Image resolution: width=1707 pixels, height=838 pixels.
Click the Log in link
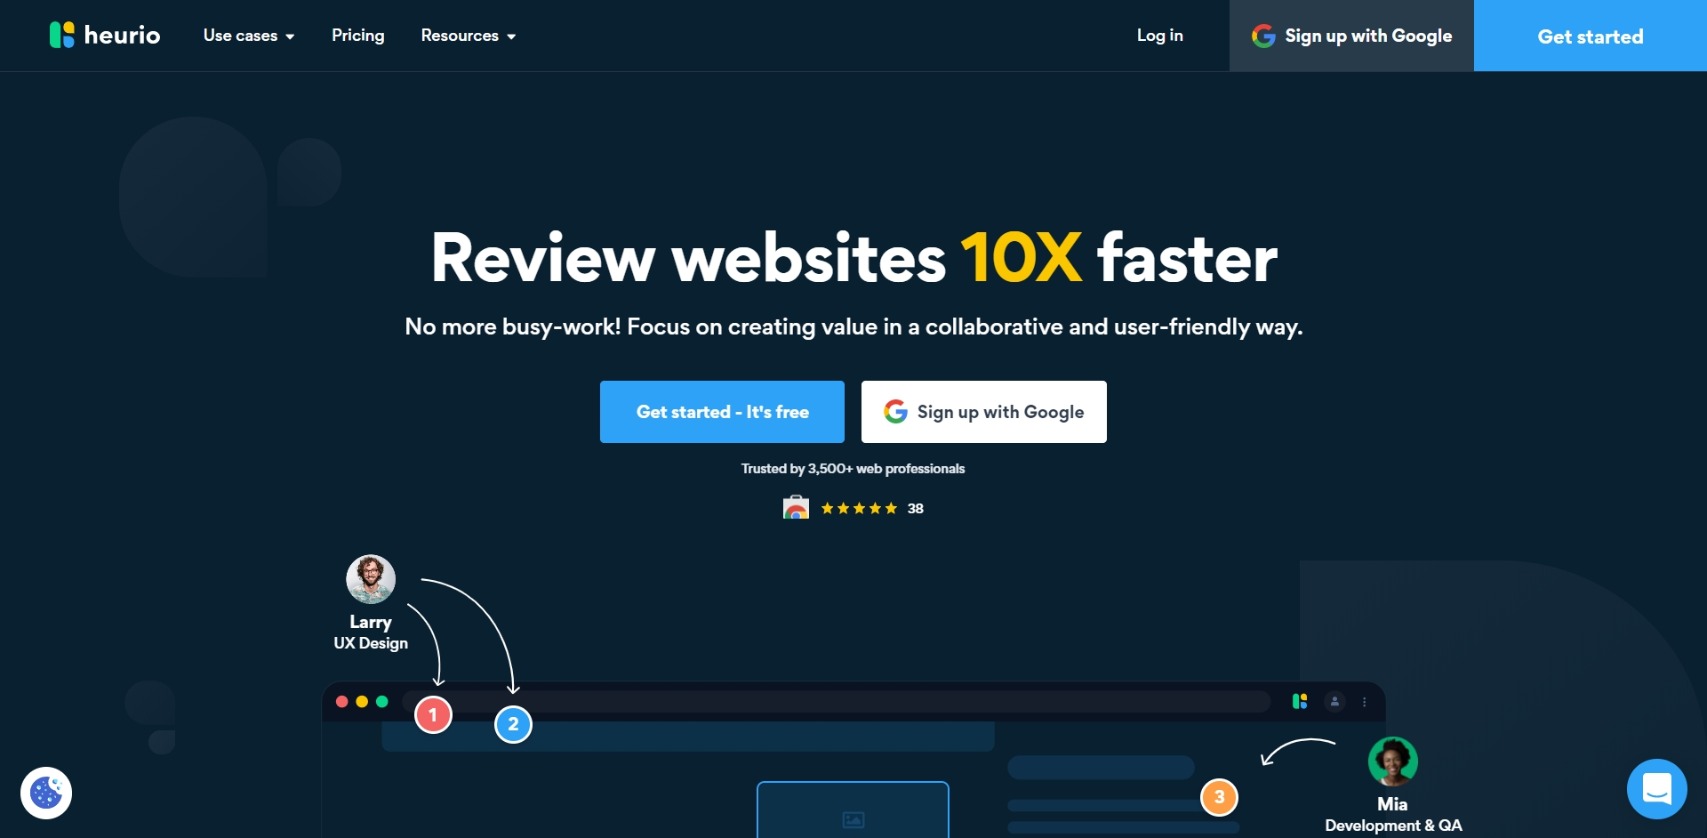(1160, 36)
